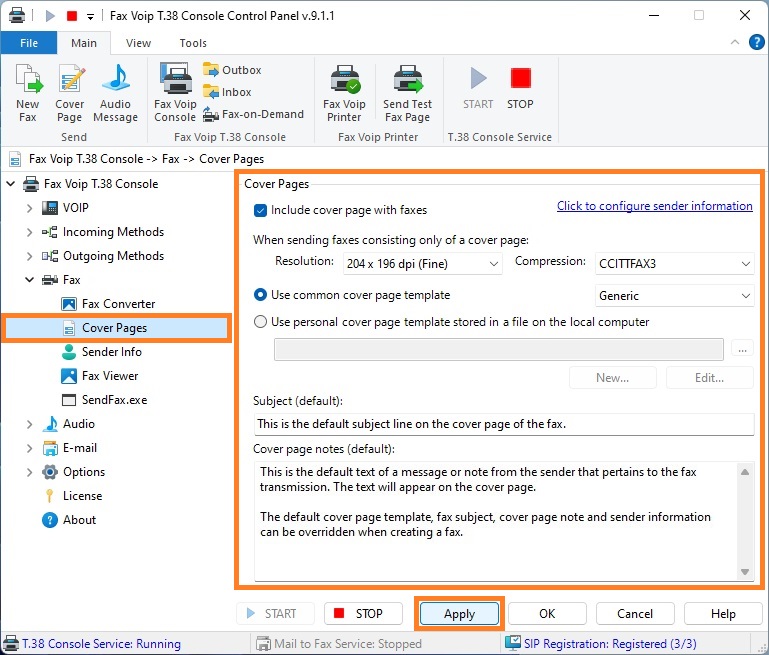Open the Resolution dropdown
This screenshot has width=769, height=655.
422,264
